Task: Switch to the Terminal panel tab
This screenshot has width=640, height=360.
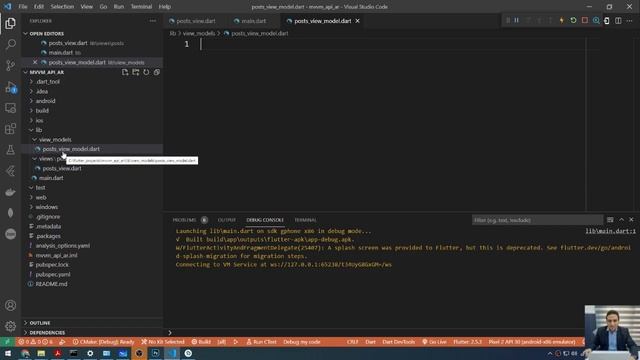Action: click(x=305, y=220)
